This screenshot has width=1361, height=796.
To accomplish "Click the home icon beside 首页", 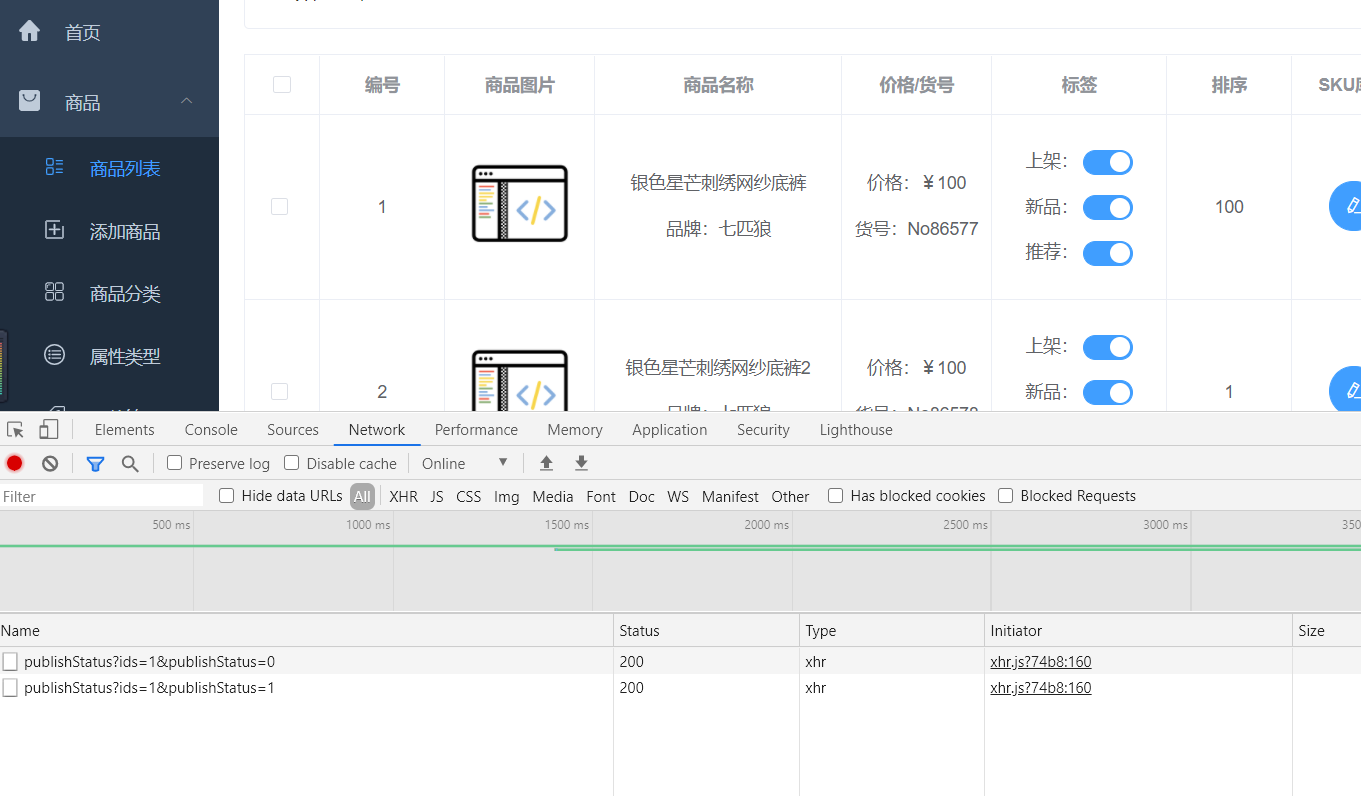I will click(30, 31).
